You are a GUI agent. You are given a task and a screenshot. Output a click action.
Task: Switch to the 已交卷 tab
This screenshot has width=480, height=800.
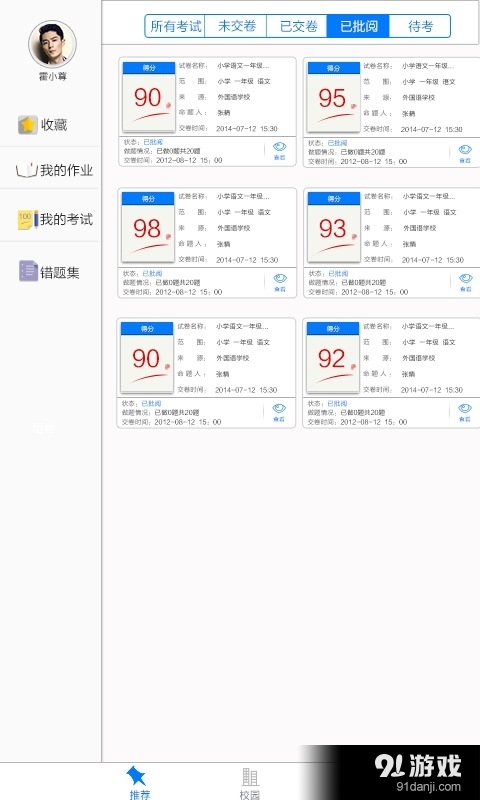(x=297, y=26)
